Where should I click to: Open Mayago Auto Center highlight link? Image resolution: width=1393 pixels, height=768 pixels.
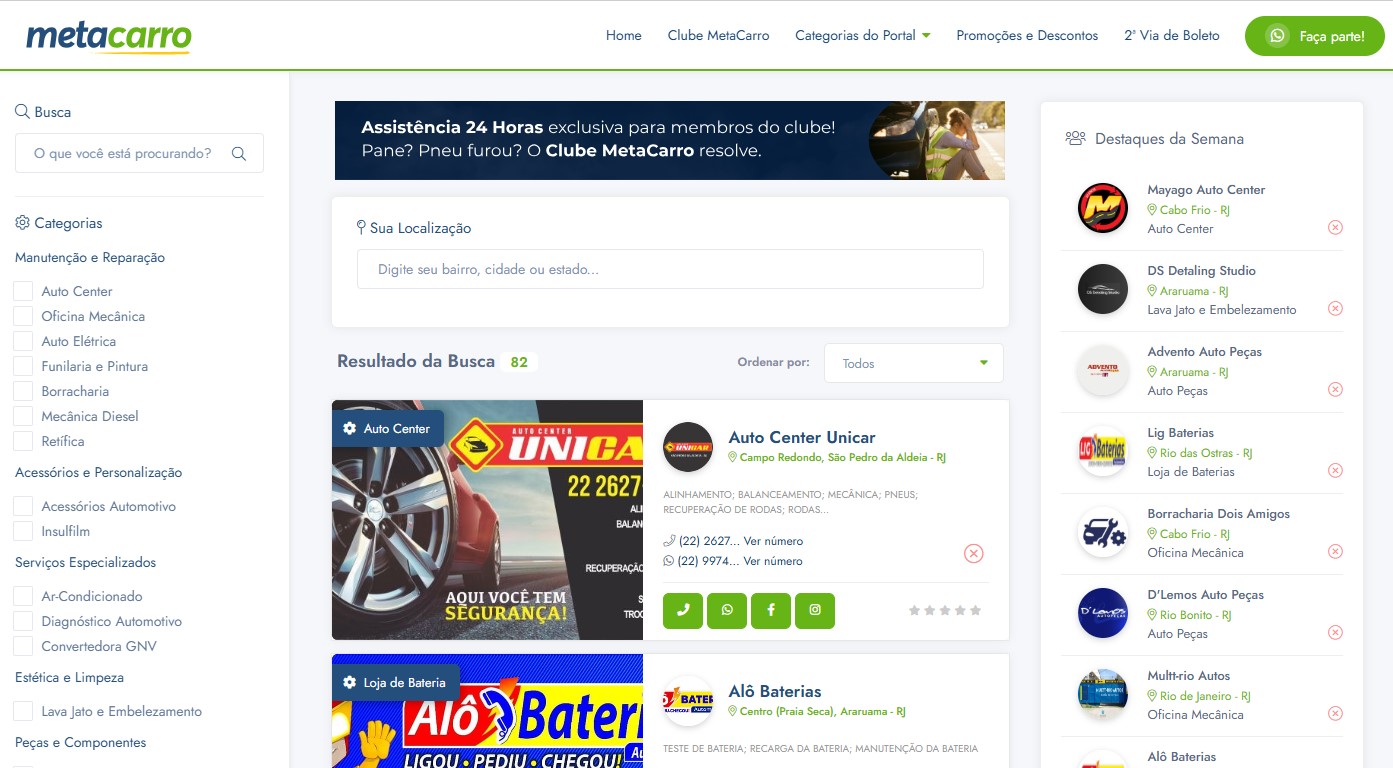(1206, 190)
